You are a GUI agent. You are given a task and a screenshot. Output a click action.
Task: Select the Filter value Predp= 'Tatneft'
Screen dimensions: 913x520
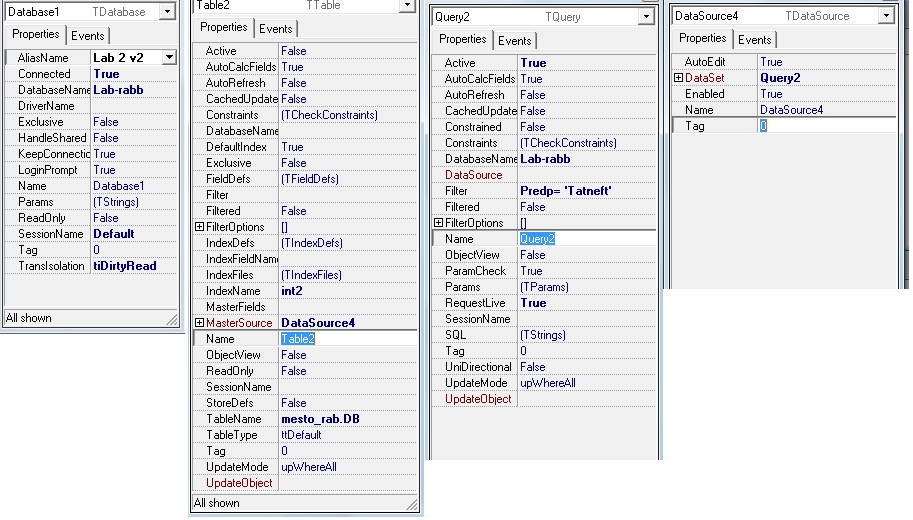point(565,191)
